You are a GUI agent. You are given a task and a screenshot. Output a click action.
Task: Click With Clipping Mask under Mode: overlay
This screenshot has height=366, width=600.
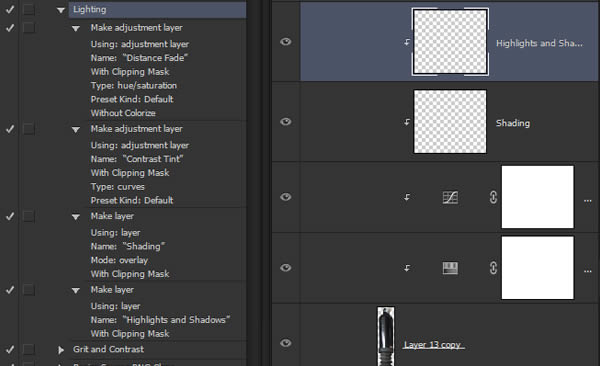(x=130, y=274)
